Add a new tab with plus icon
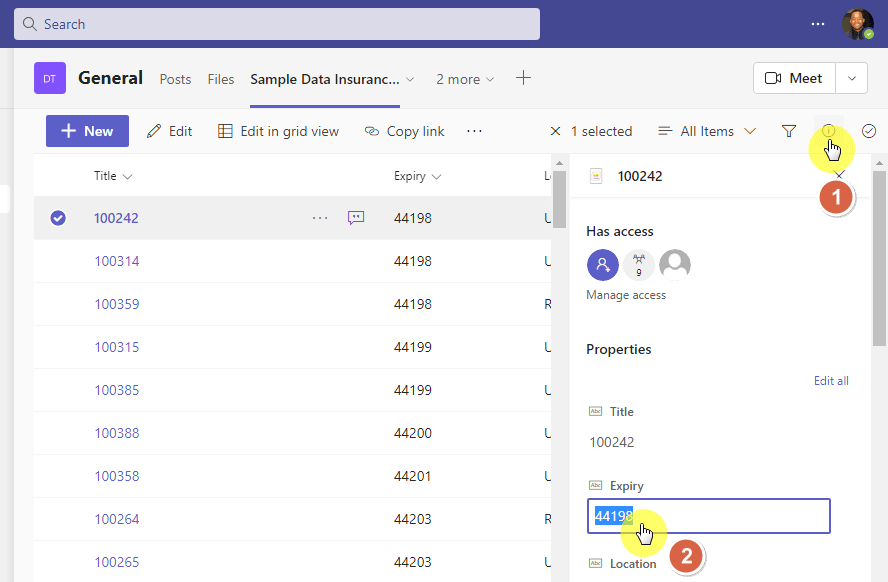Image resolution: width=888 pixels, height=582 pixels. click(523, 78)
